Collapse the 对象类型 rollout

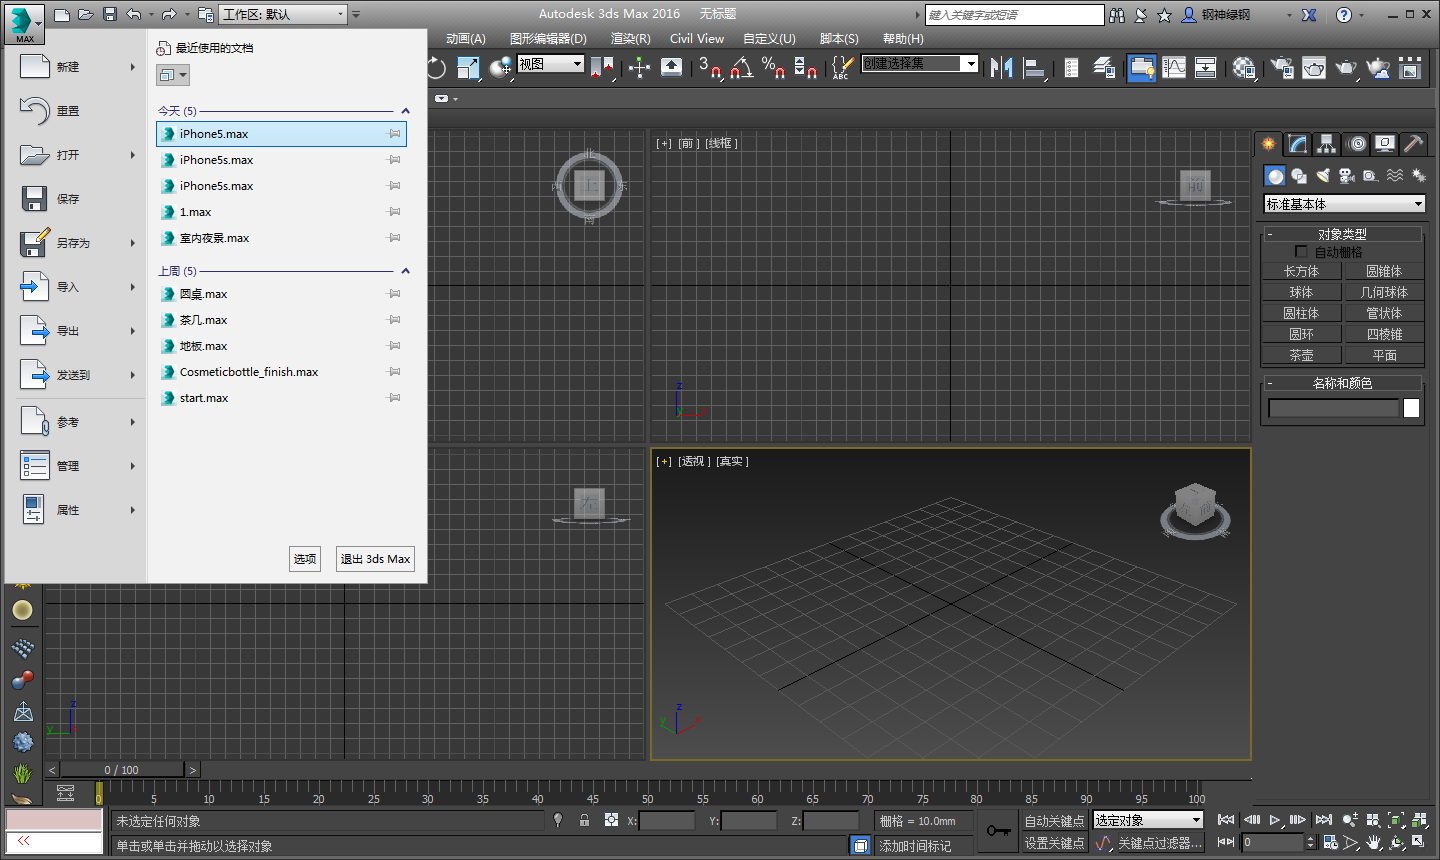click(x=1342, y=234)
